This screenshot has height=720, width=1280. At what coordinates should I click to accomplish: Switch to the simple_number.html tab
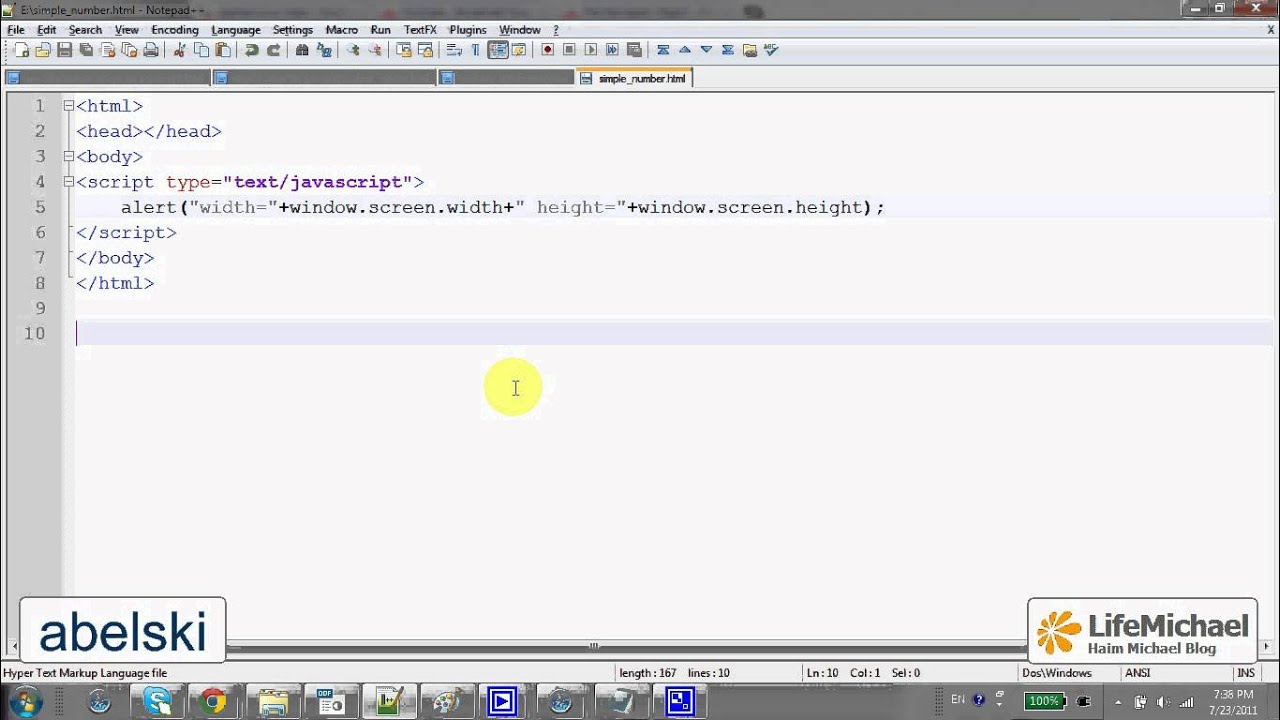pyautogui.click(x=634, y=78)
